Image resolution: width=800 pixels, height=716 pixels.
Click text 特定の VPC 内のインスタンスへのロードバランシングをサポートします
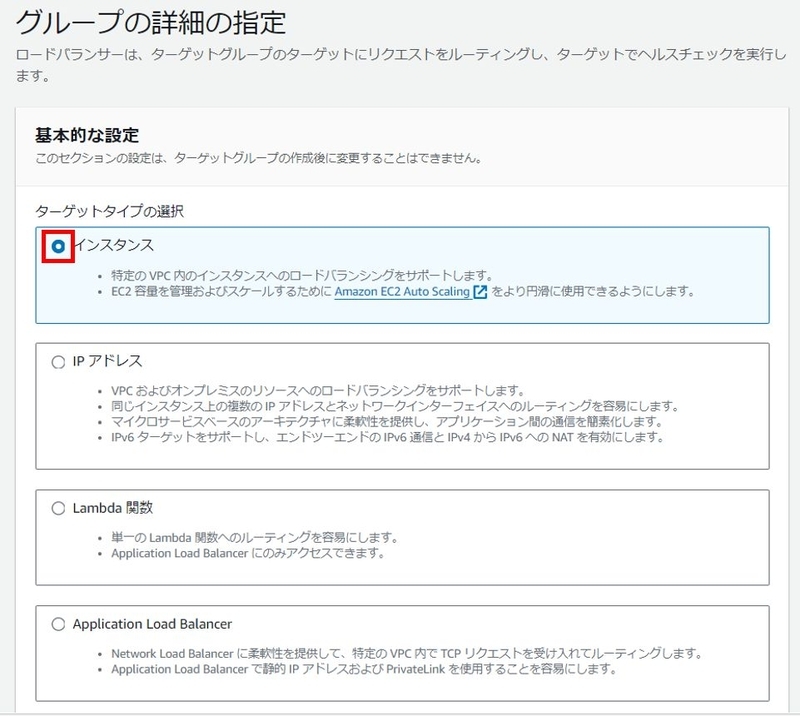302,276
